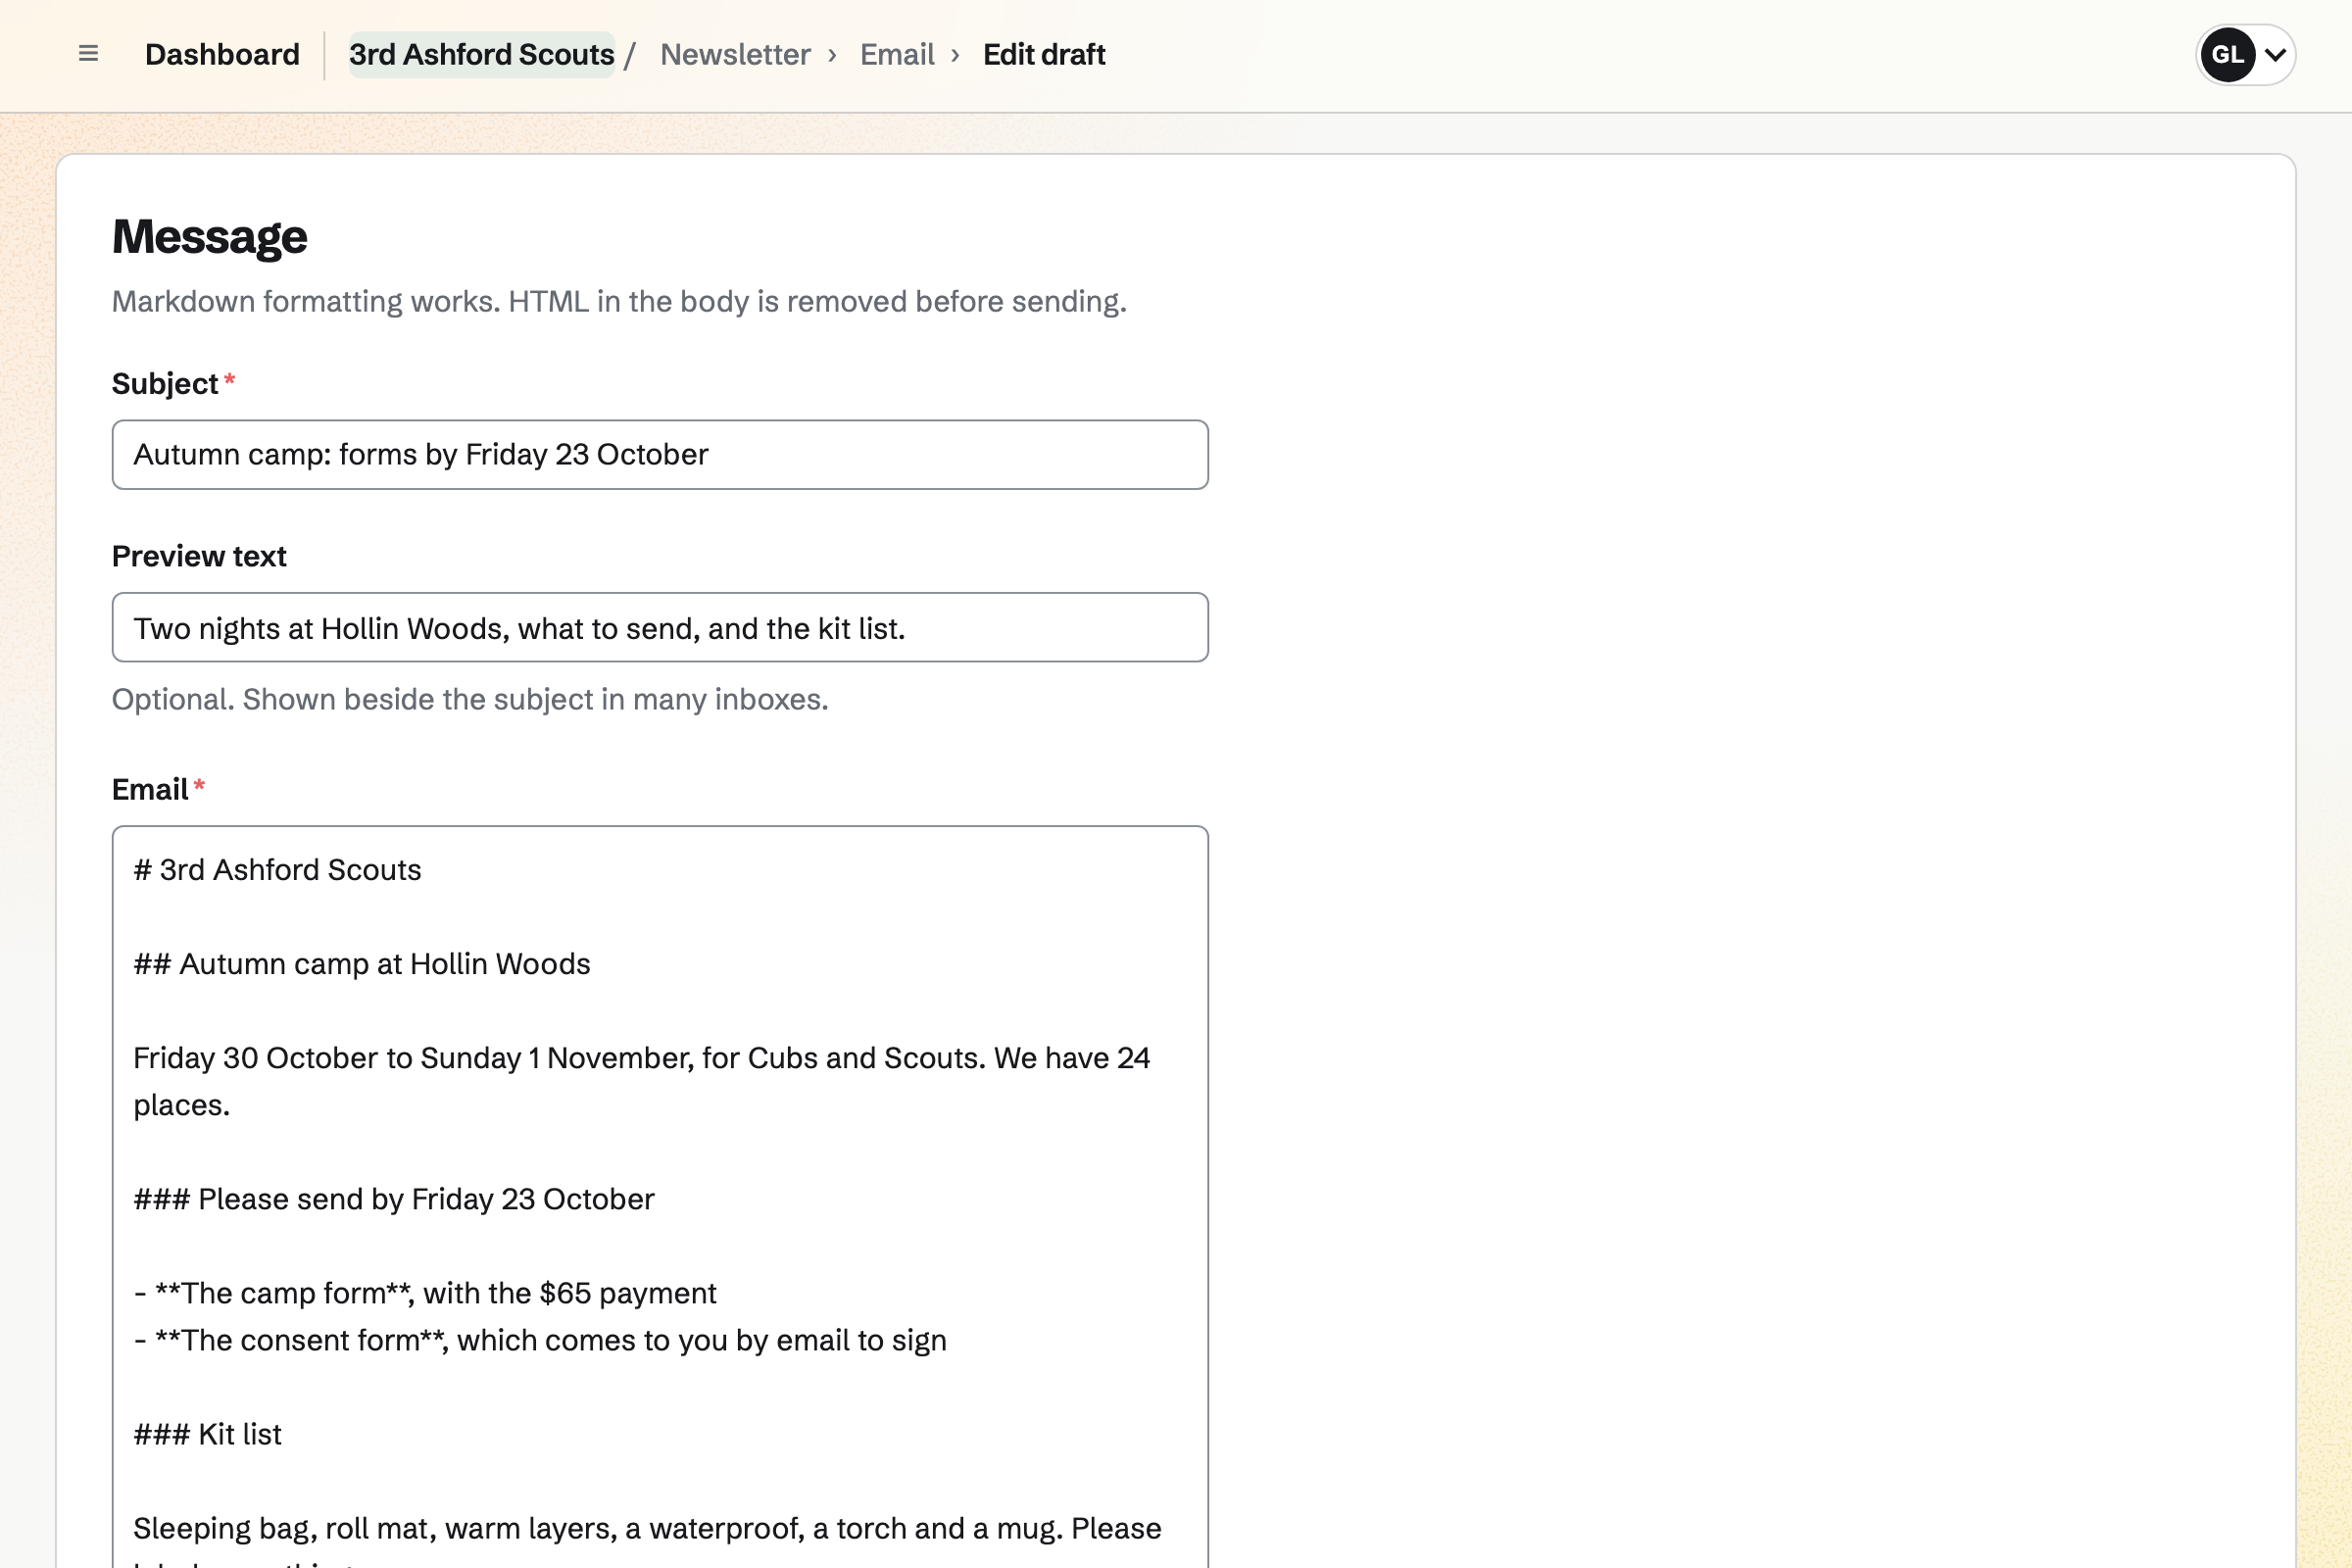This screenshot has width=2352, height=1568.
Task: Click the 'Sleeping bag, roll mat' paragraph
Action: point(647,1530)
